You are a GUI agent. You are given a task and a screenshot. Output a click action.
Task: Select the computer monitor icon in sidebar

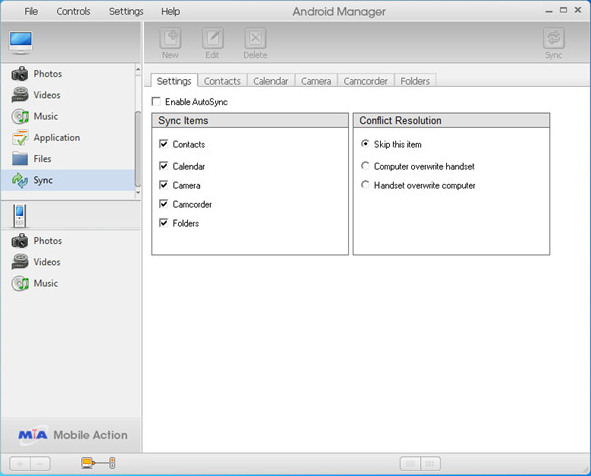coord(21,43)
